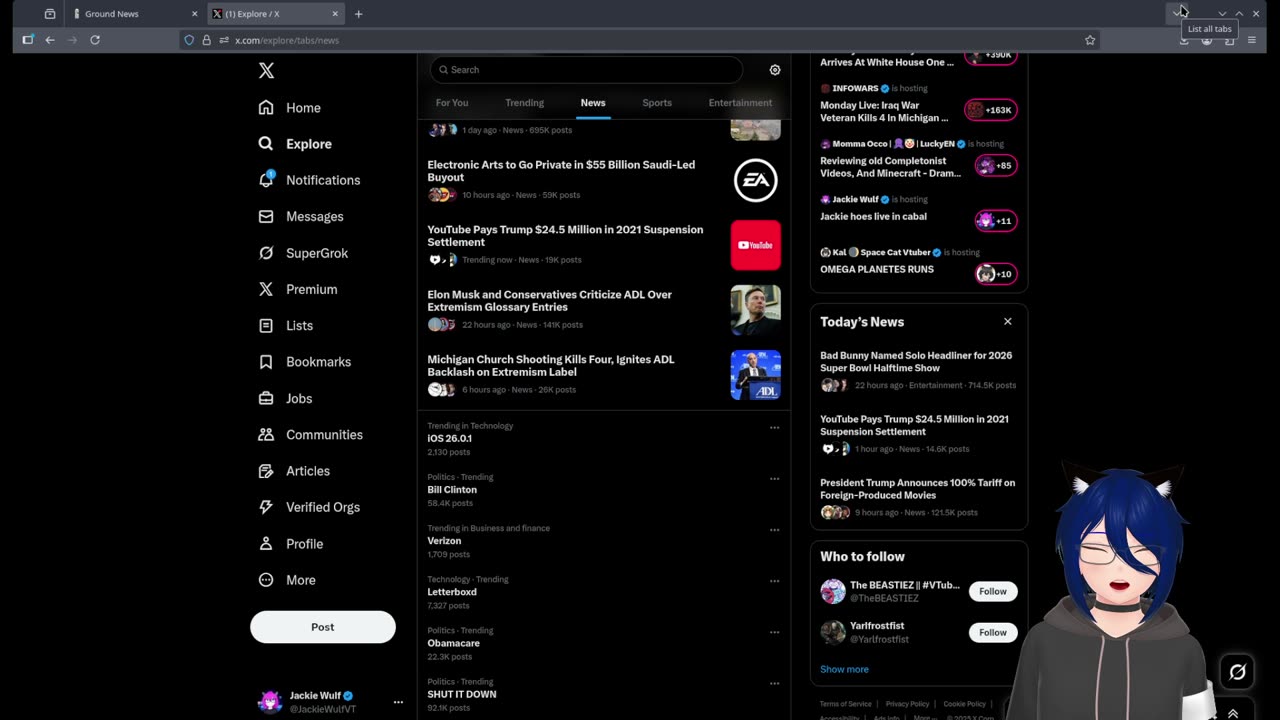Open options for SHUT IT DOWN trend
Screen dimensions: 1280x720
(774, 683)
